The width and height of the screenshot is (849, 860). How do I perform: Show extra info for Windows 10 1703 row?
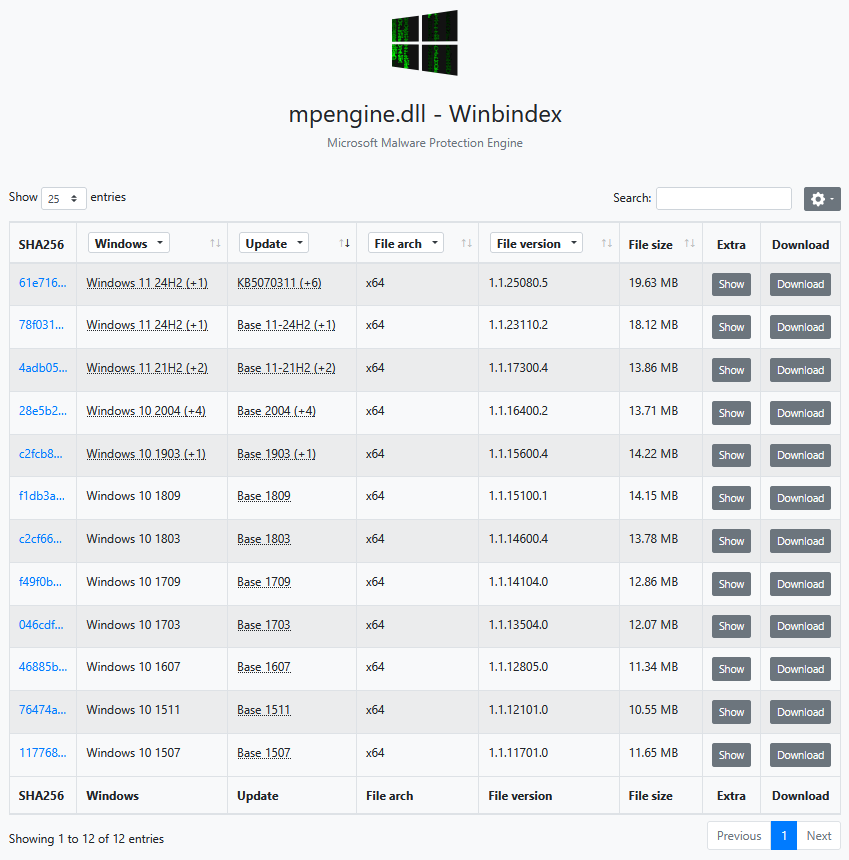click(x=731, y=626)
